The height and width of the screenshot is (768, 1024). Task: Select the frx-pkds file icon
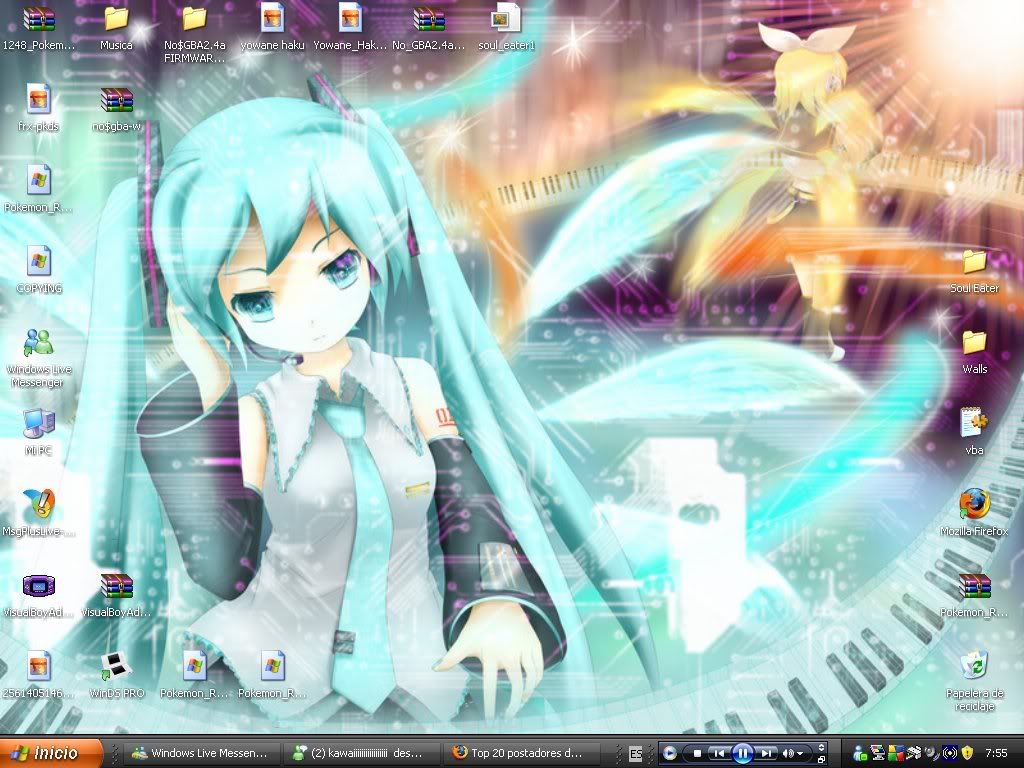point(39,99)
